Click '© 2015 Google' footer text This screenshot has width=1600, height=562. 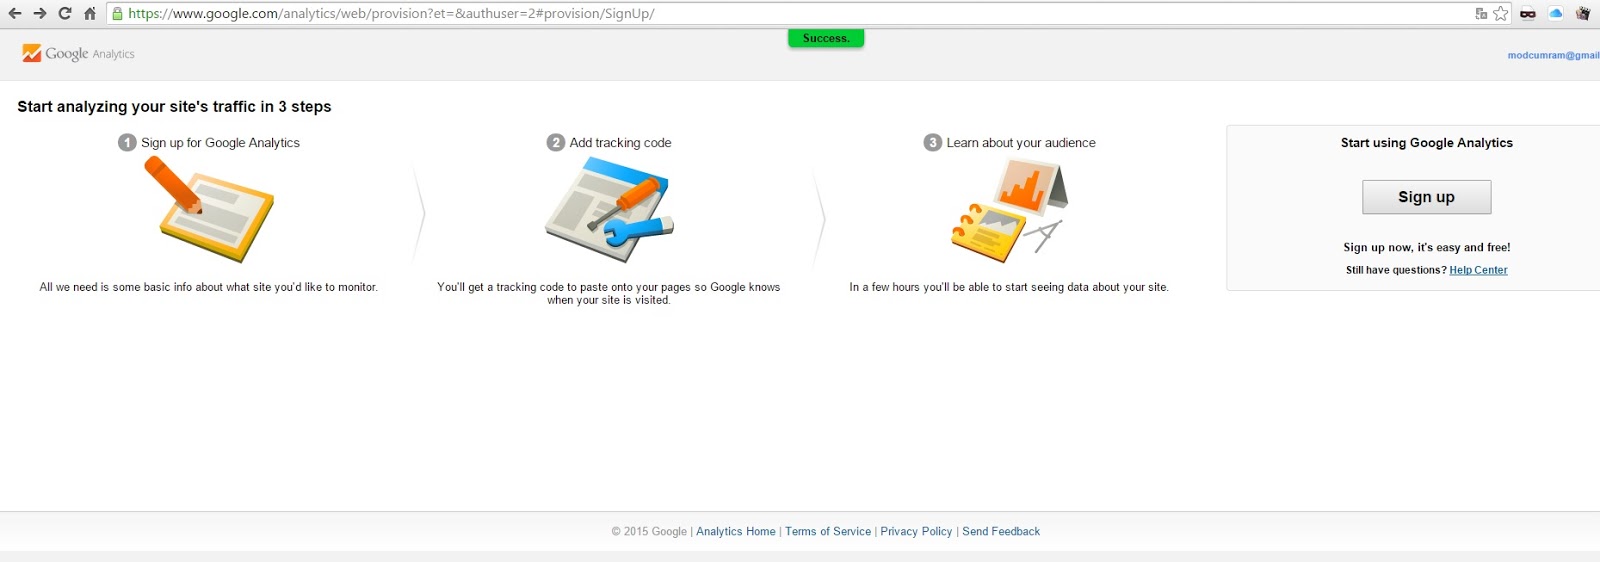point(649,532)
